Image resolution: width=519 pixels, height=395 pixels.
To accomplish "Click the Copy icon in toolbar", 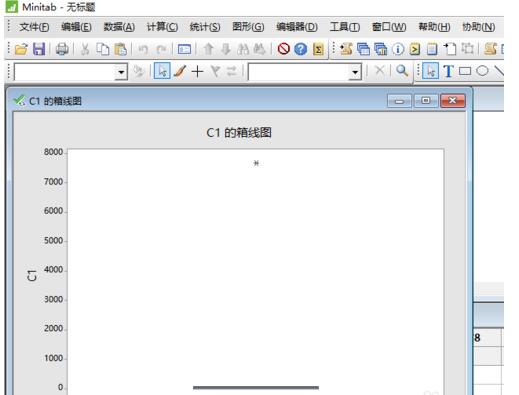I will tap(103, 49).
